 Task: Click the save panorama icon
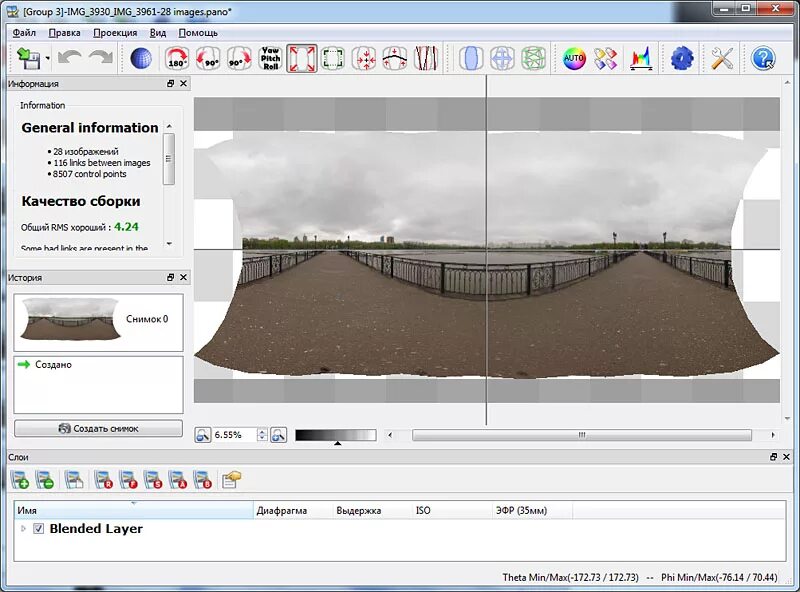(29, 58)
